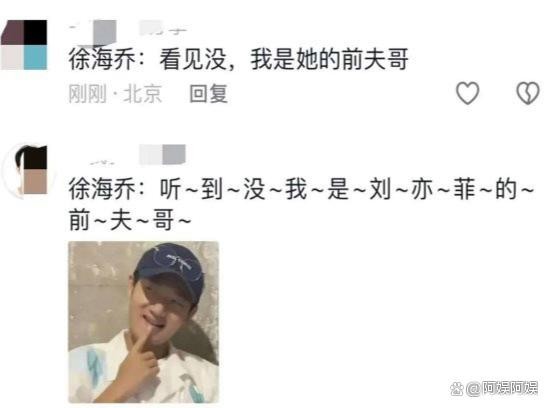The image size is (549, 408).
Task: Open the four-color mosaic avatar profile
Action: pos(24,45)
